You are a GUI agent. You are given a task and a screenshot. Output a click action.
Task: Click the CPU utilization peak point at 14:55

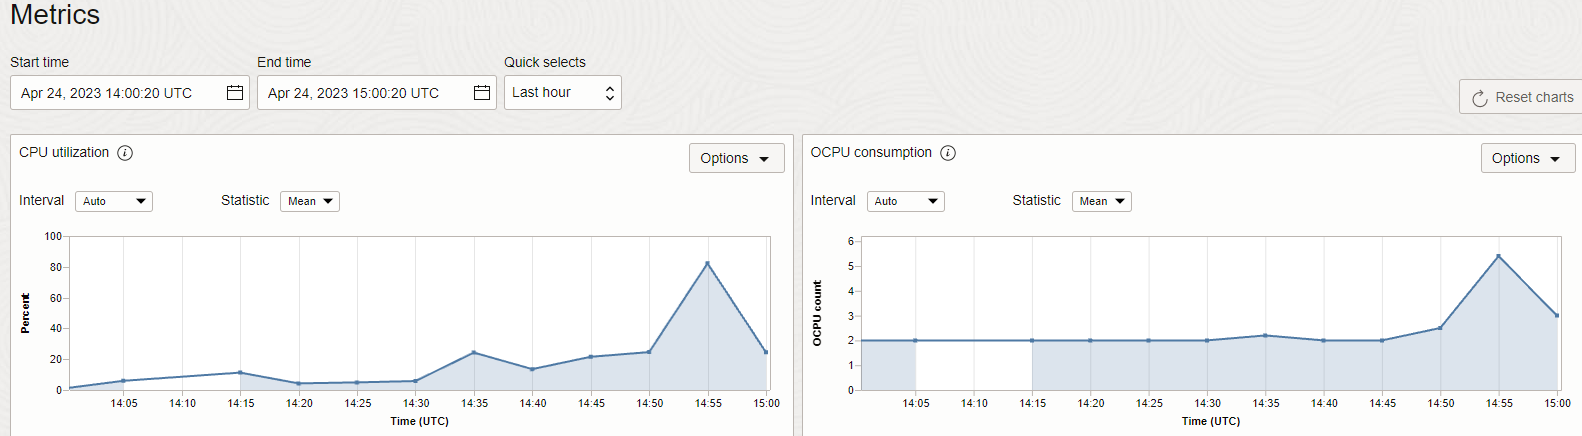(708, 264)
